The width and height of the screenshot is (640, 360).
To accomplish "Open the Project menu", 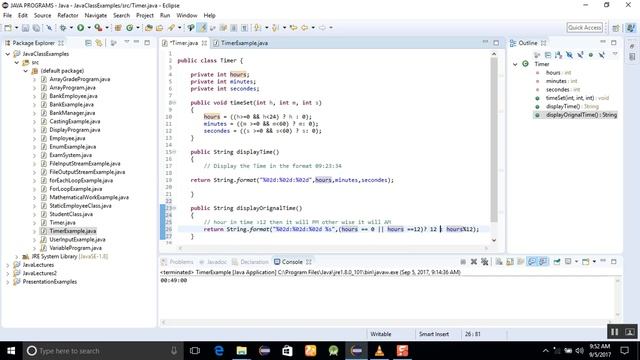I will [x=145, y=16].
